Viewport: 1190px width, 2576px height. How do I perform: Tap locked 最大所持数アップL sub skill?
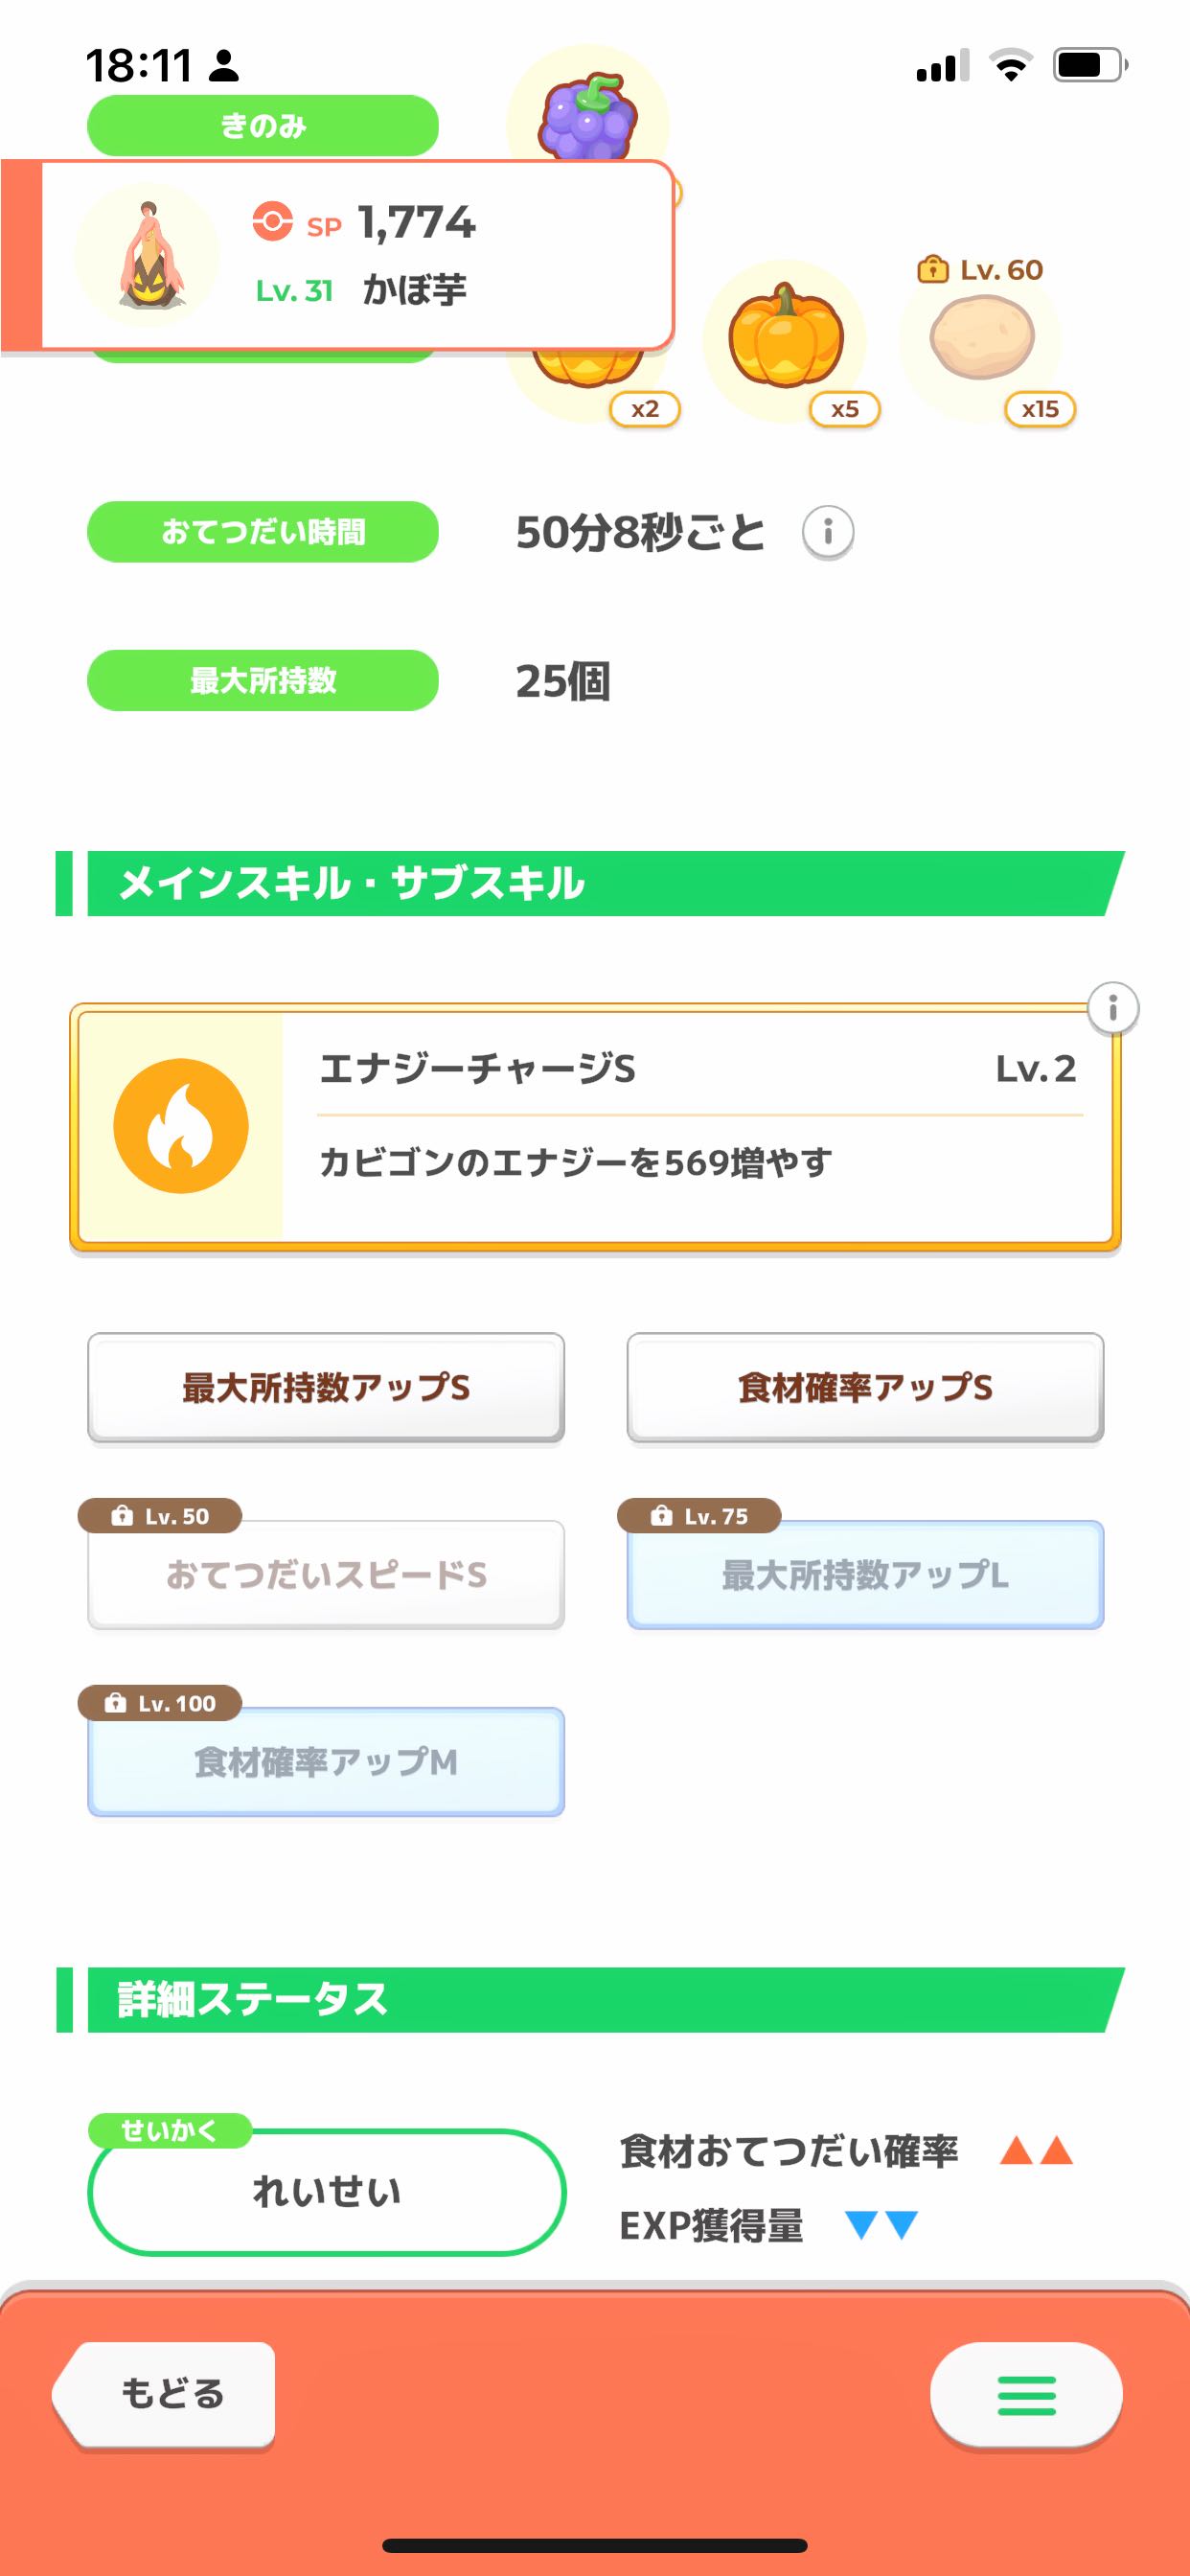pos(865,1574)
